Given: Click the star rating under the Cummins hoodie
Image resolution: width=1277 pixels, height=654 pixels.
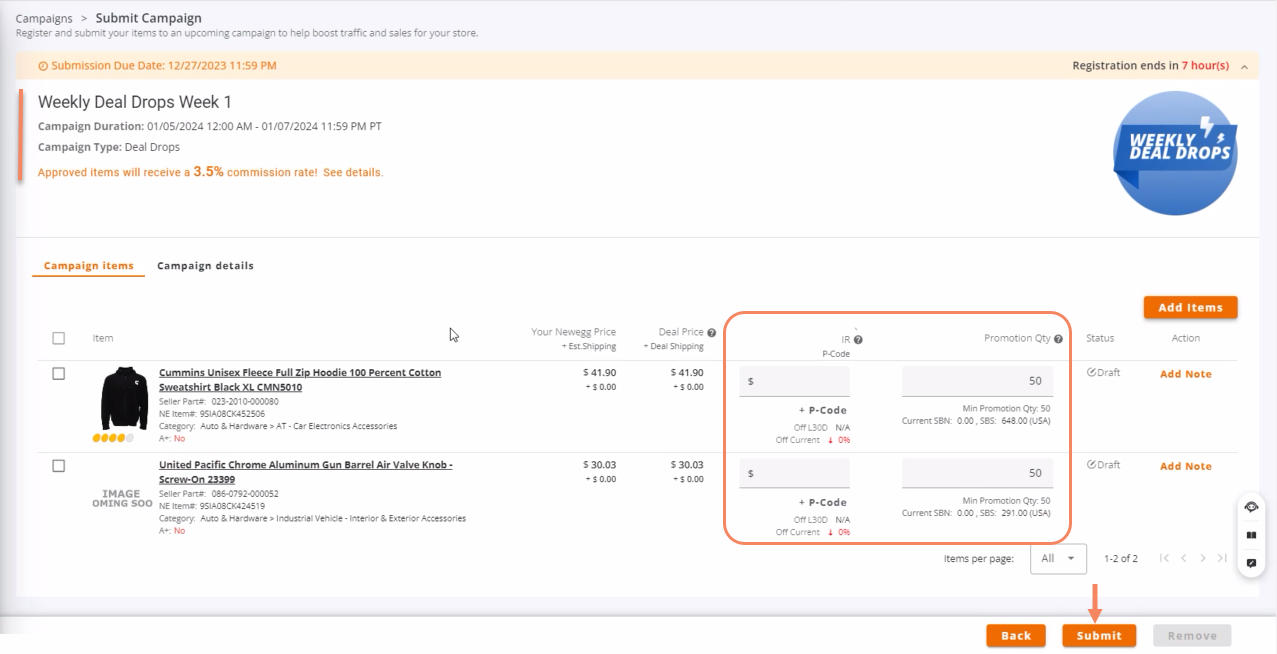Looking at the screenshot, I should pos(113,438).
